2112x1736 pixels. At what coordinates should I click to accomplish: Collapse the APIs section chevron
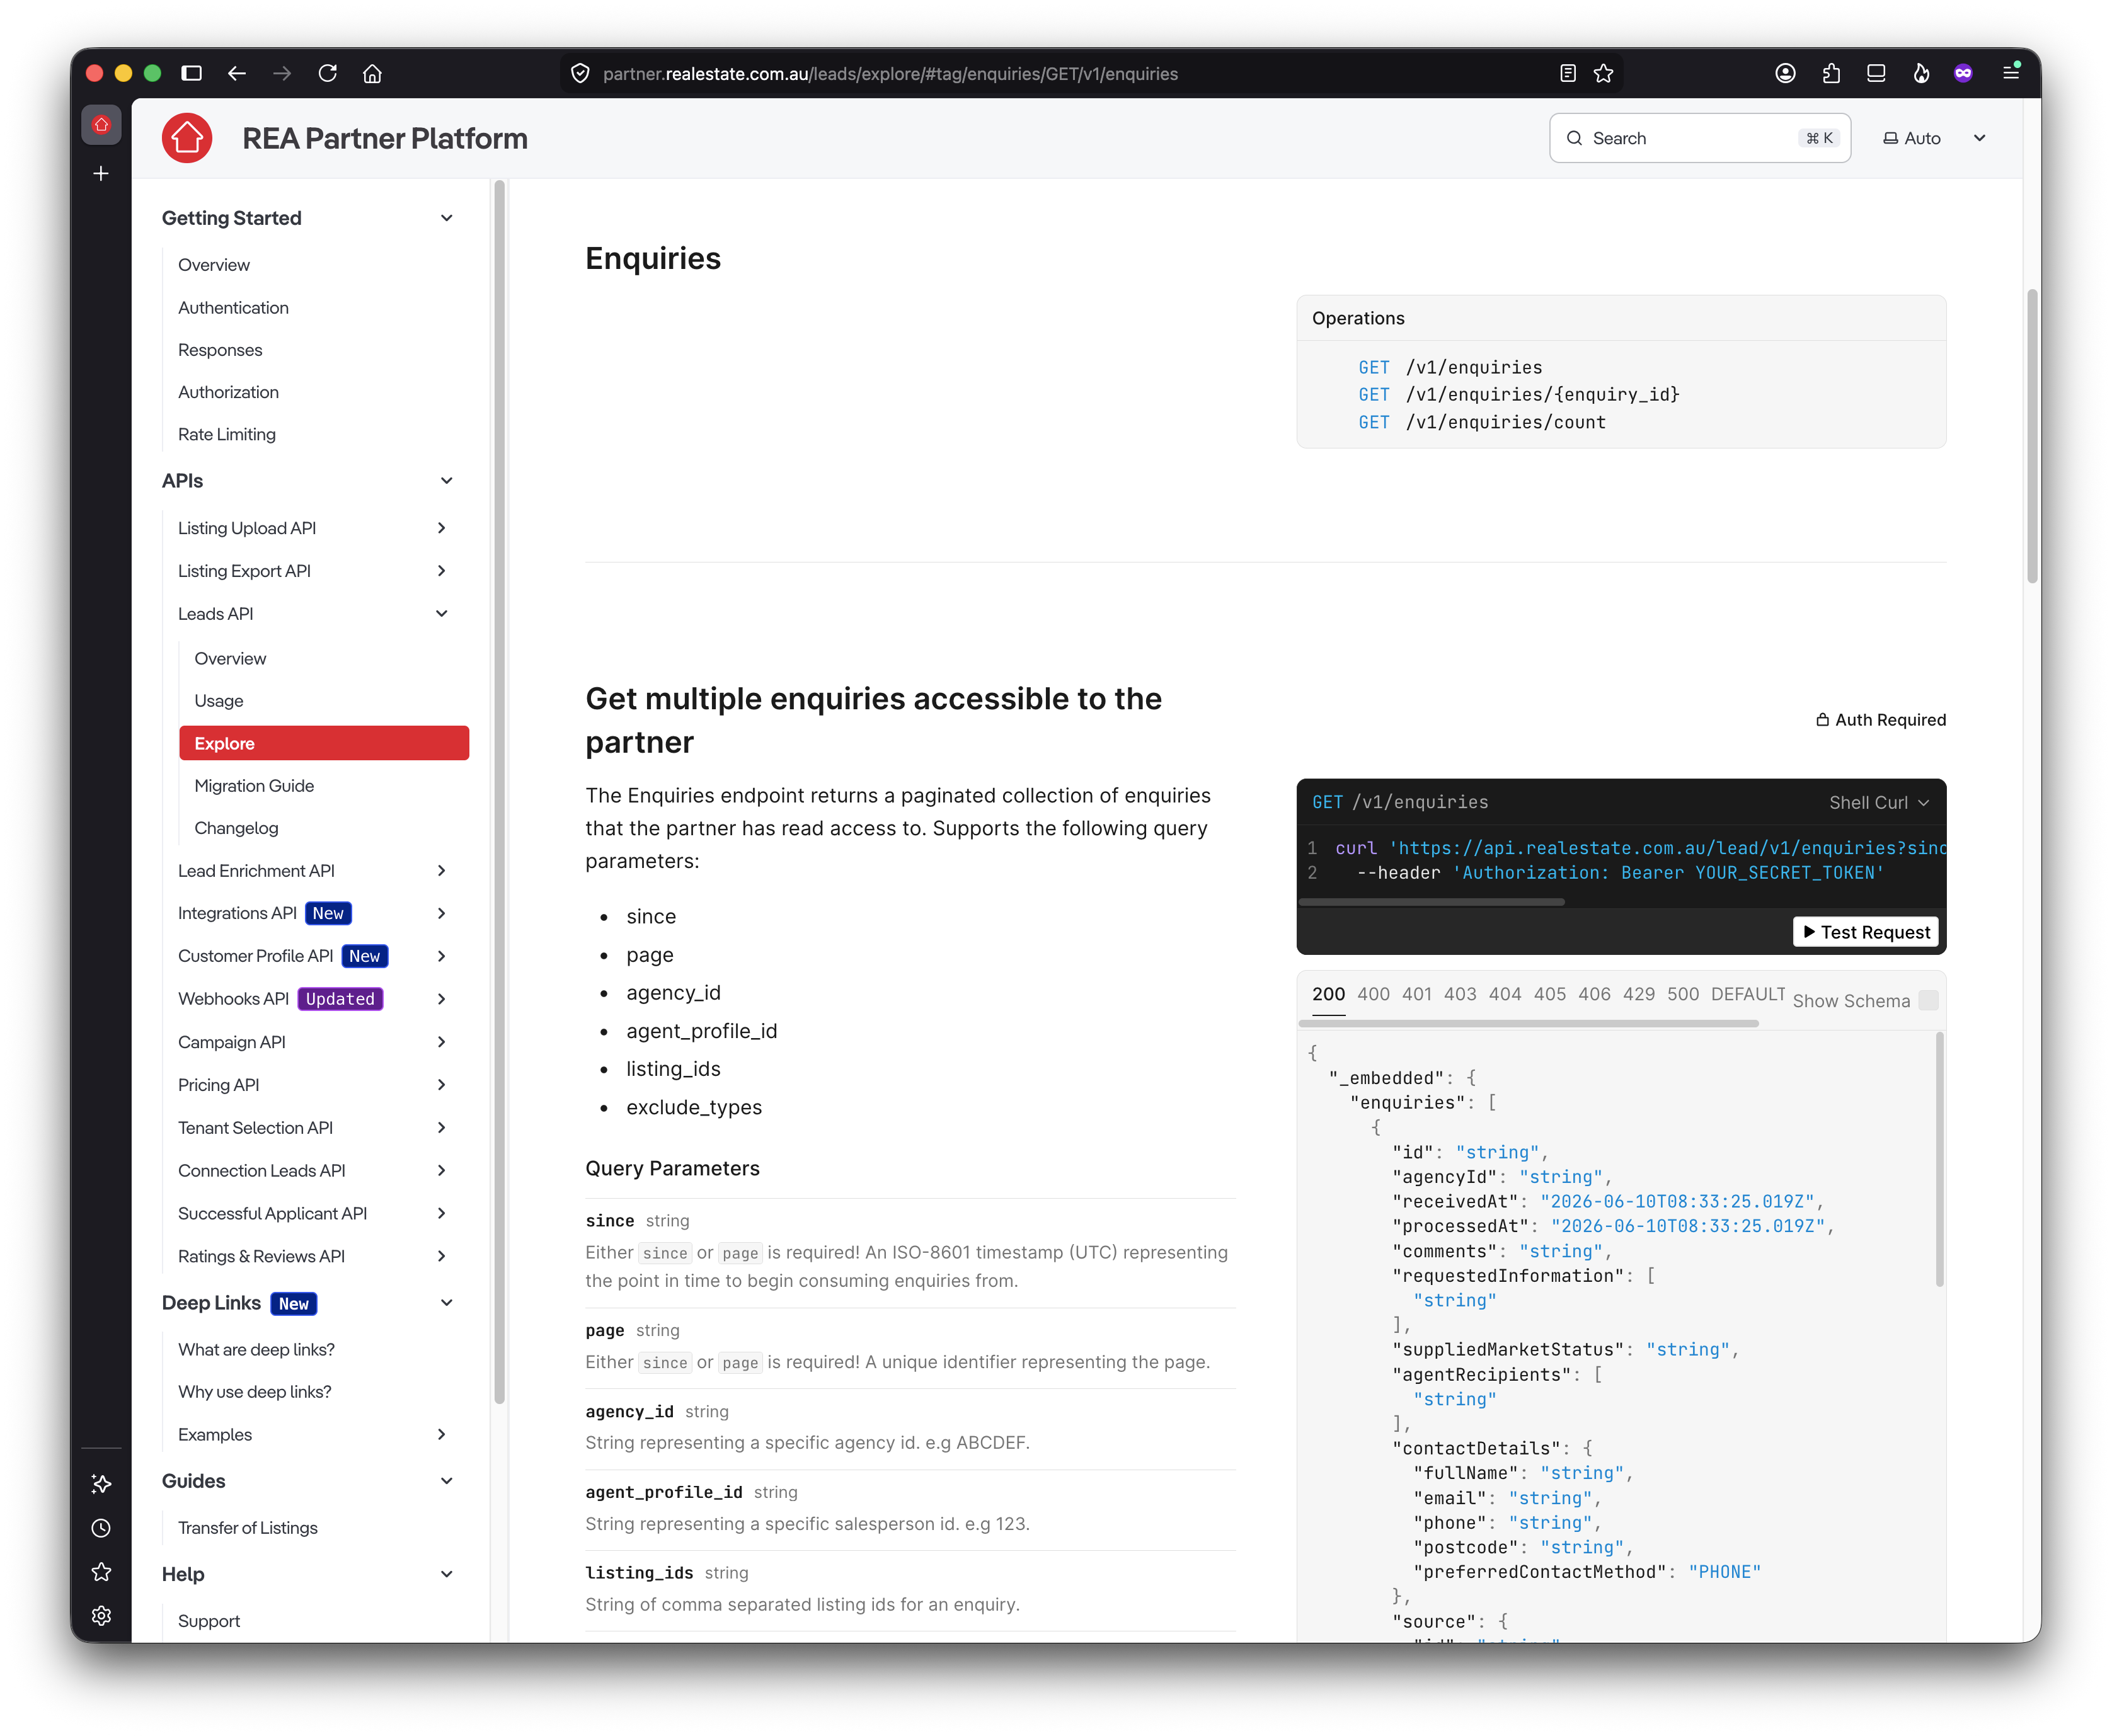click(x=447, y=481)
